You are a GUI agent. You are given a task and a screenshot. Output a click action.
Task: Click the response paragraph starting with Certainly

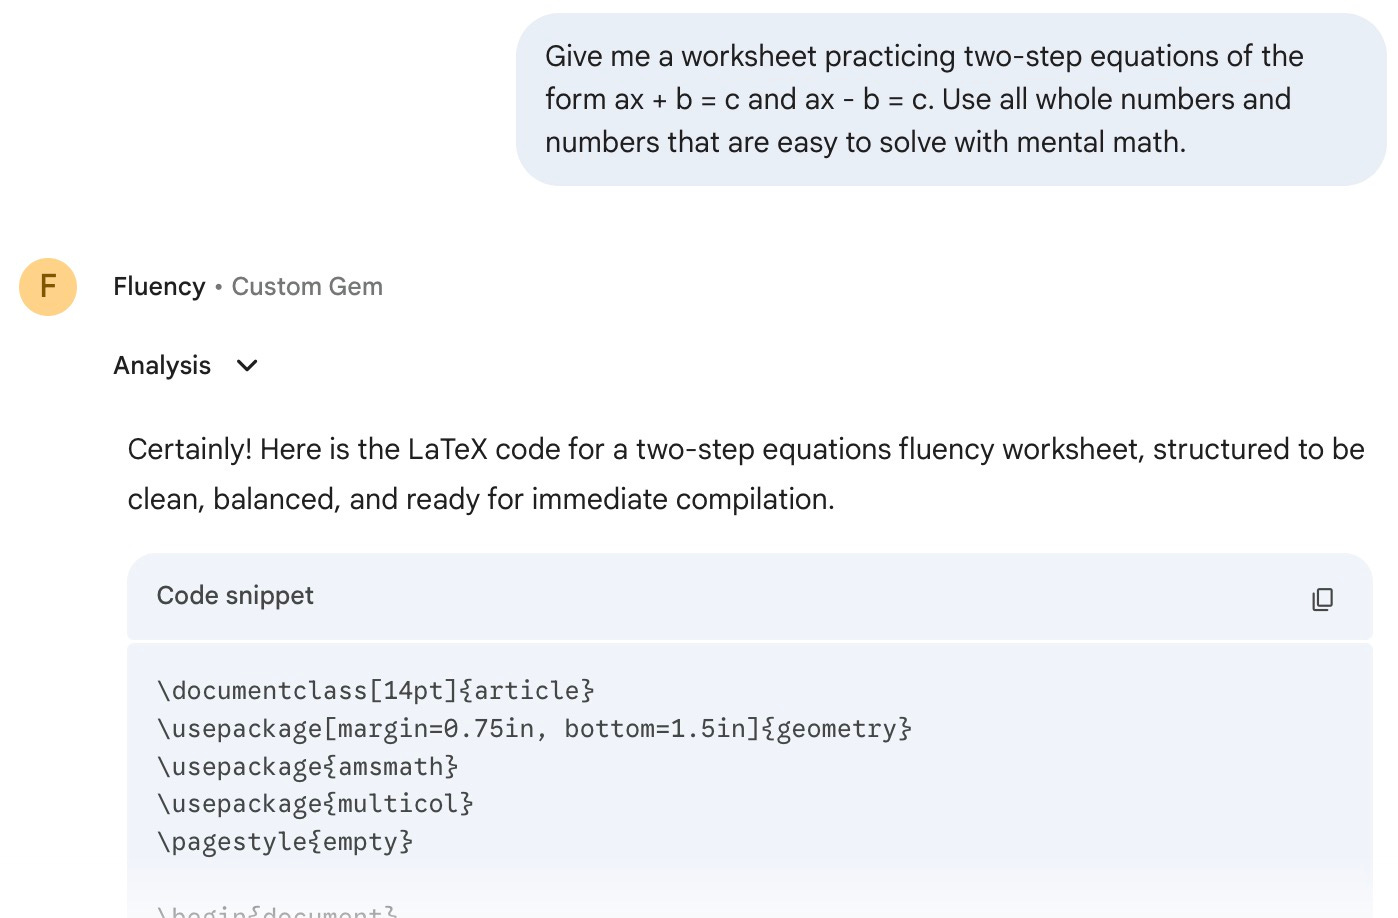point(746,474)
